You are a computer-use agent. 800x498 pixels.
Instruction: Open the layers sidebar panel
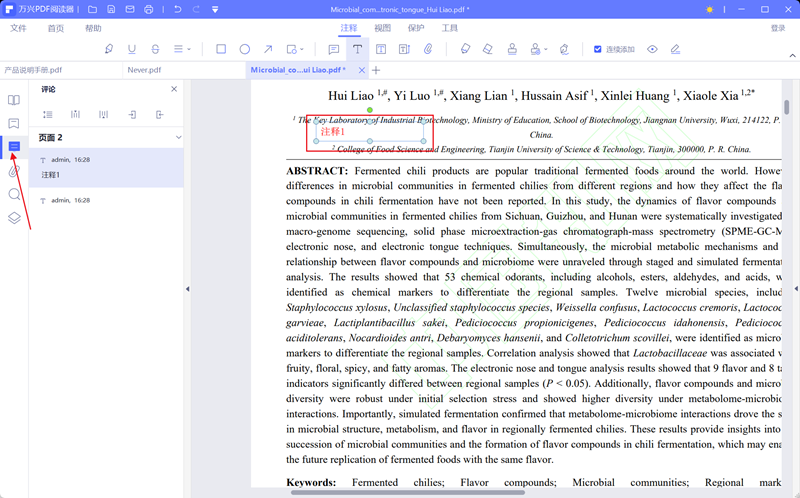pyautogui.click(x=14, y=217)
